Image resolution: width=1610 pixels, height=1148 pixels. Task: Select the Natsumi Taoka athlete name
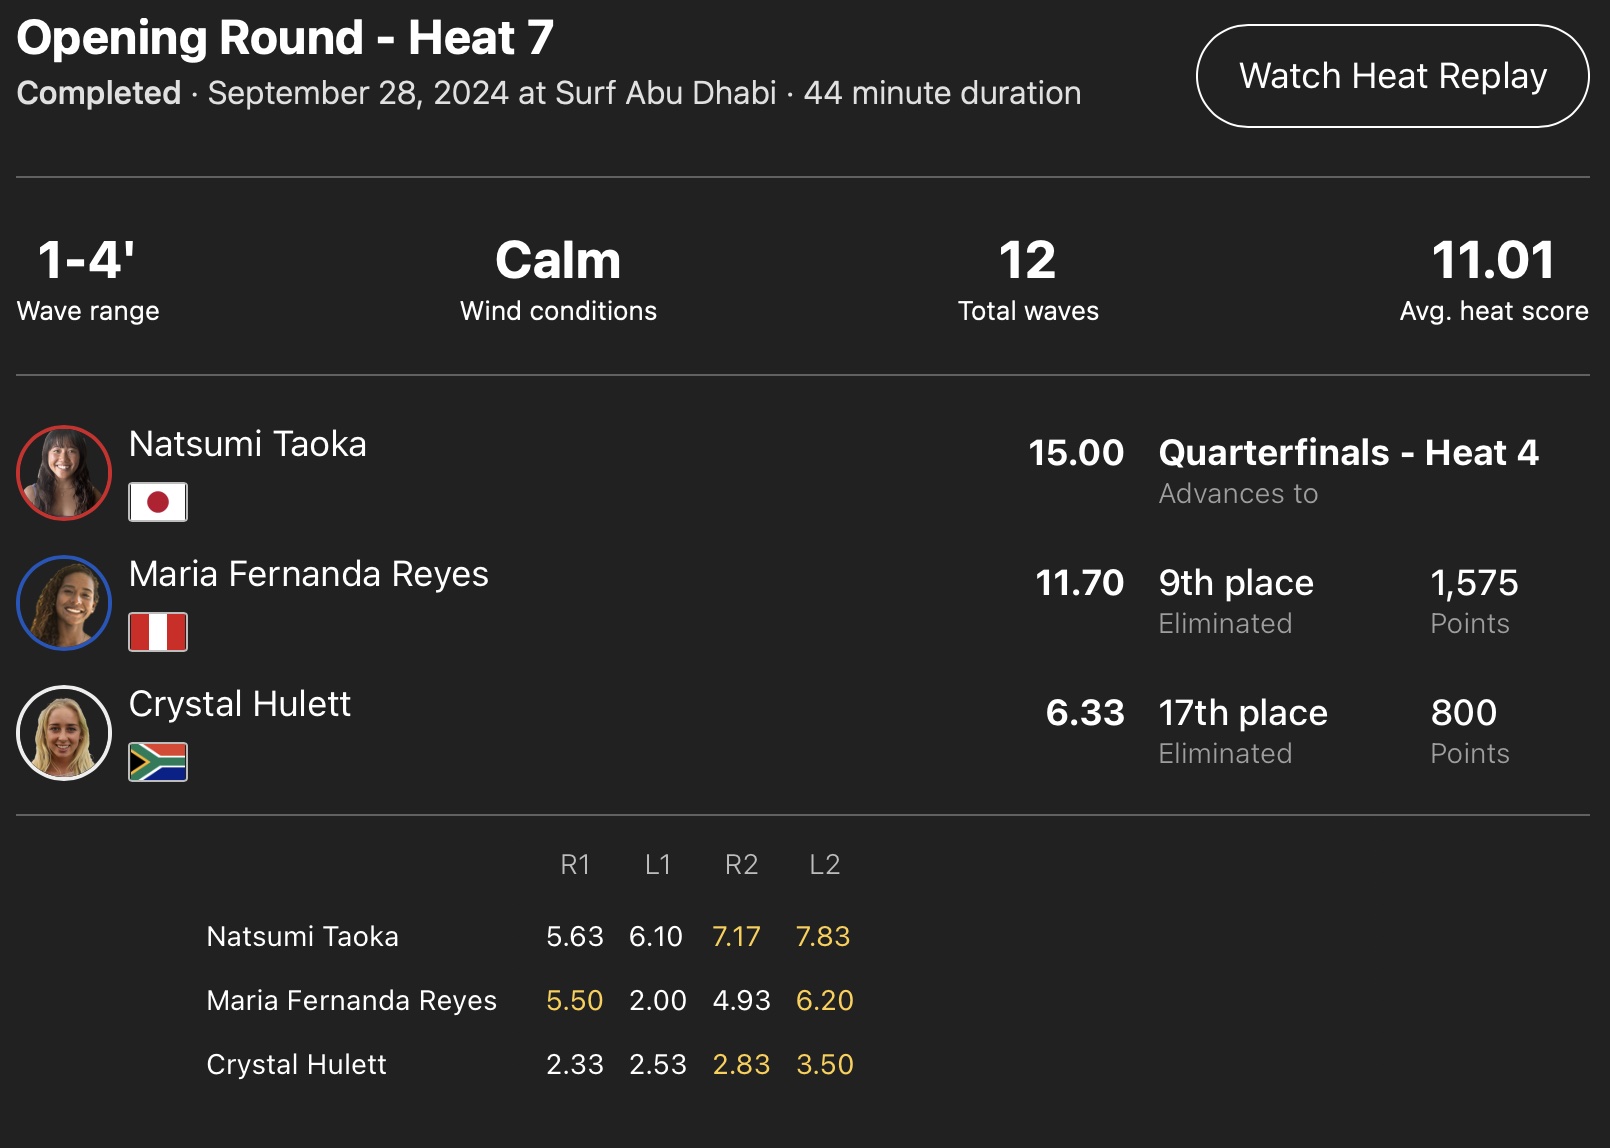click(248, 444)
